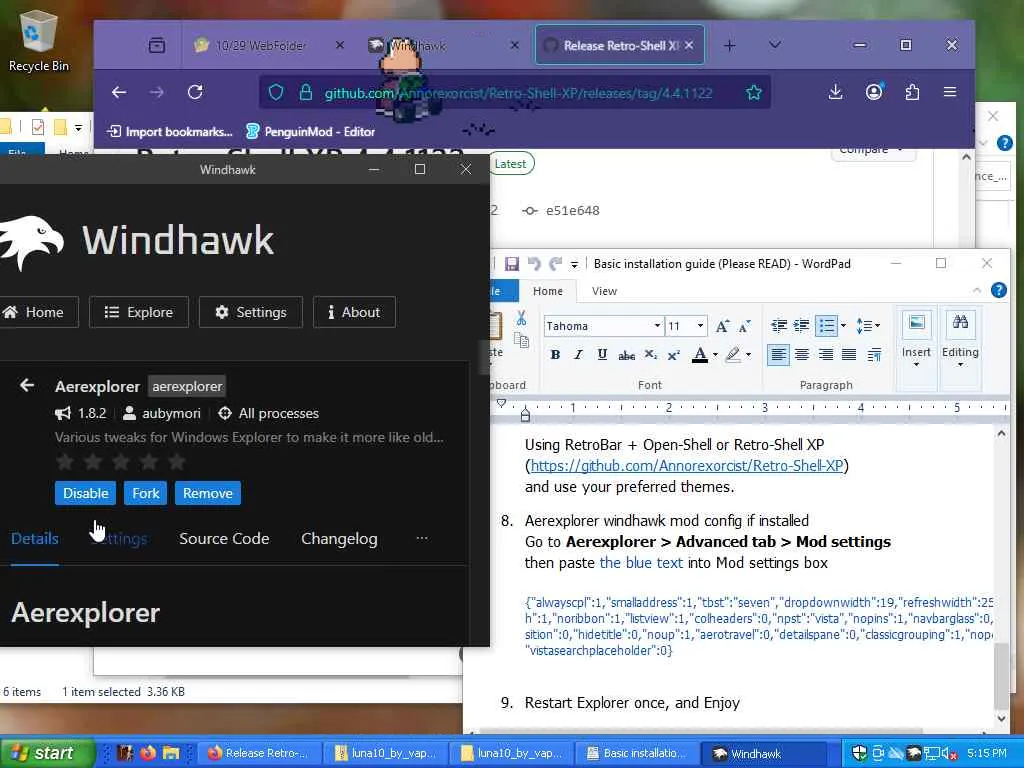Open paragraph settings dialog icon
The width and height of the screenshot is (1024, 768).
(x=874, y=355)
